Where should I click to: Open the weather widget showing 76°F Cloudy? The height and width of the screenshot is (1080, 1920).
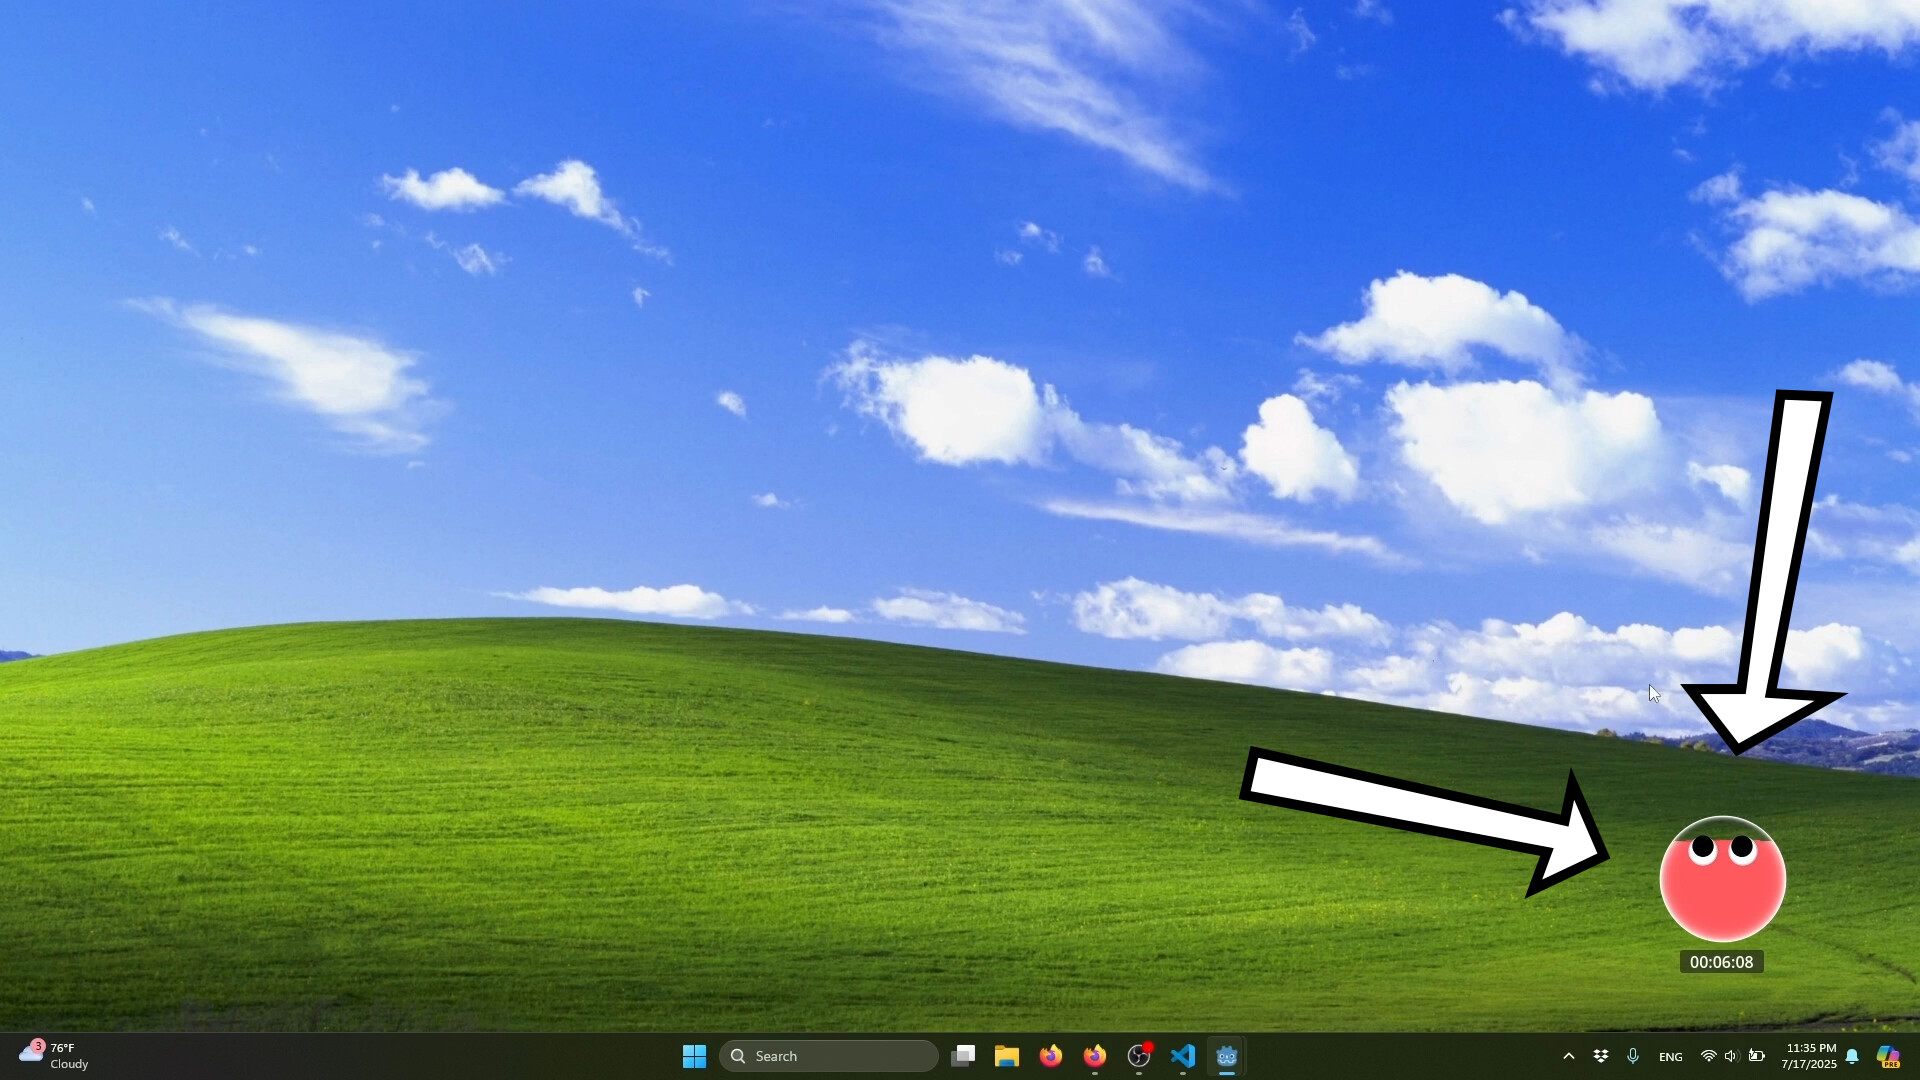click(x=55, y=1055)
